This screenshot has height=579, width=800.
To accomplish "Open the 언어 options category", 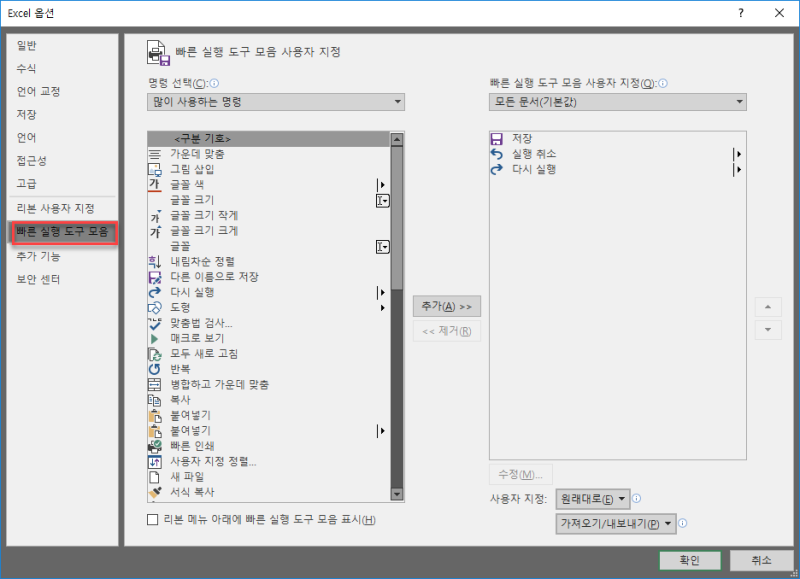I will tap(27, 137).
